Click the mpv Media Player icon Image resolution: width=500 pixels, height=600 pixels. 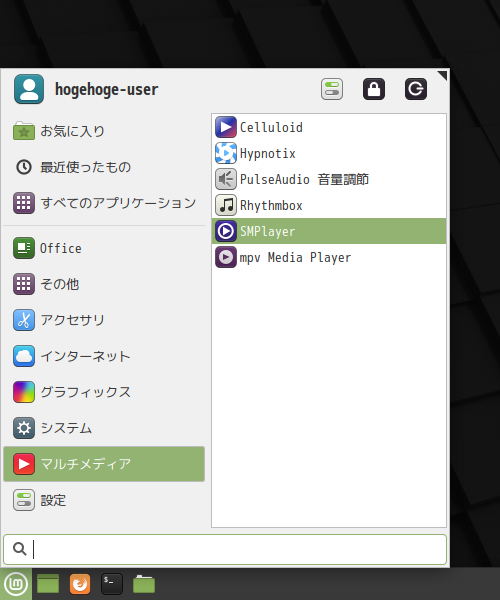226,257
